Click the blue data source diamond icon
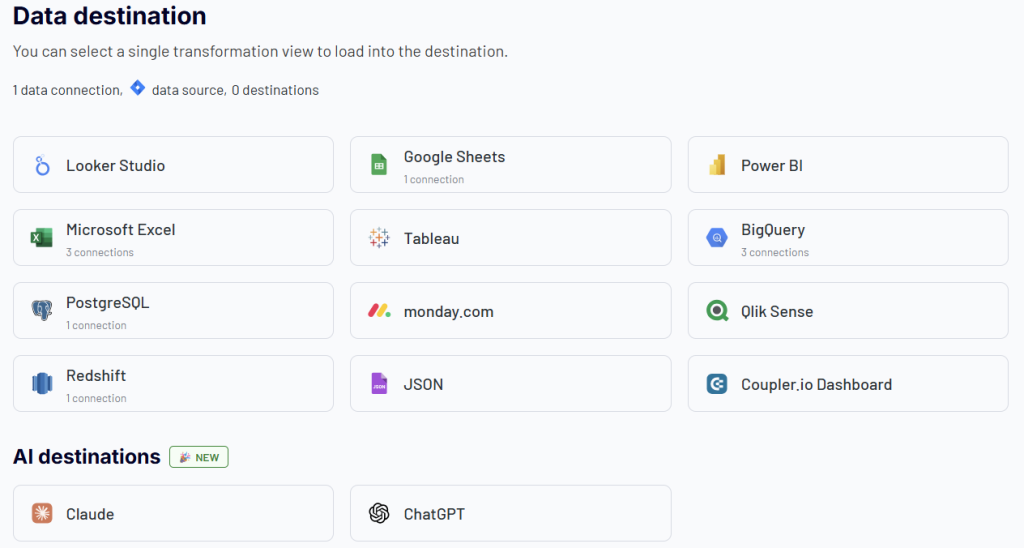Screen dimensions: 1024x548 click(x=137, y=88)
